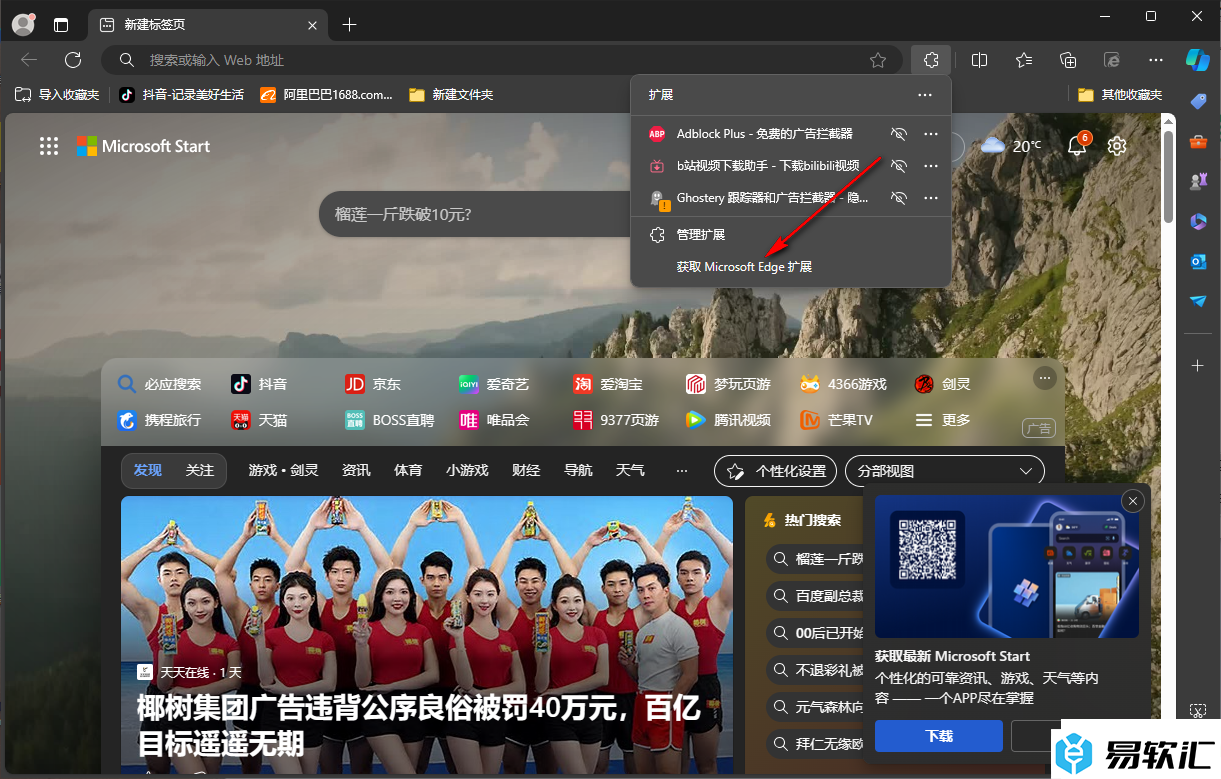Open page settings gear icon
Image resolution: width=1221 pixels, height=779 pixels.
(1117, 146)
